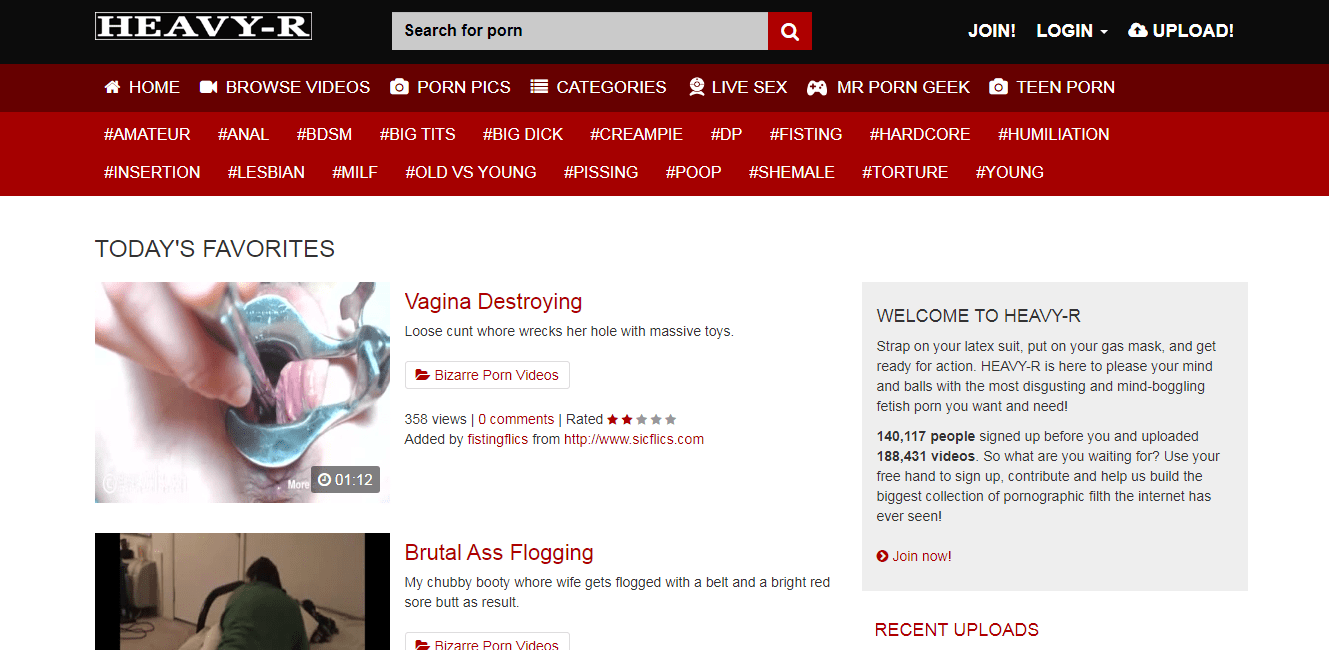Click the Browse Videos camcorder icon
The width and height of the screenshot is (1329, 650).
208,87
